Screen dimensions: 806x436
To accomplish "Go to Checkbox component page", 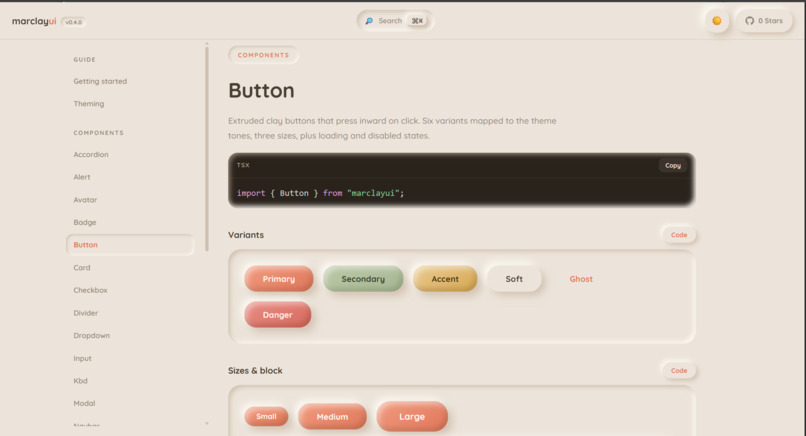I will (90, 290).
